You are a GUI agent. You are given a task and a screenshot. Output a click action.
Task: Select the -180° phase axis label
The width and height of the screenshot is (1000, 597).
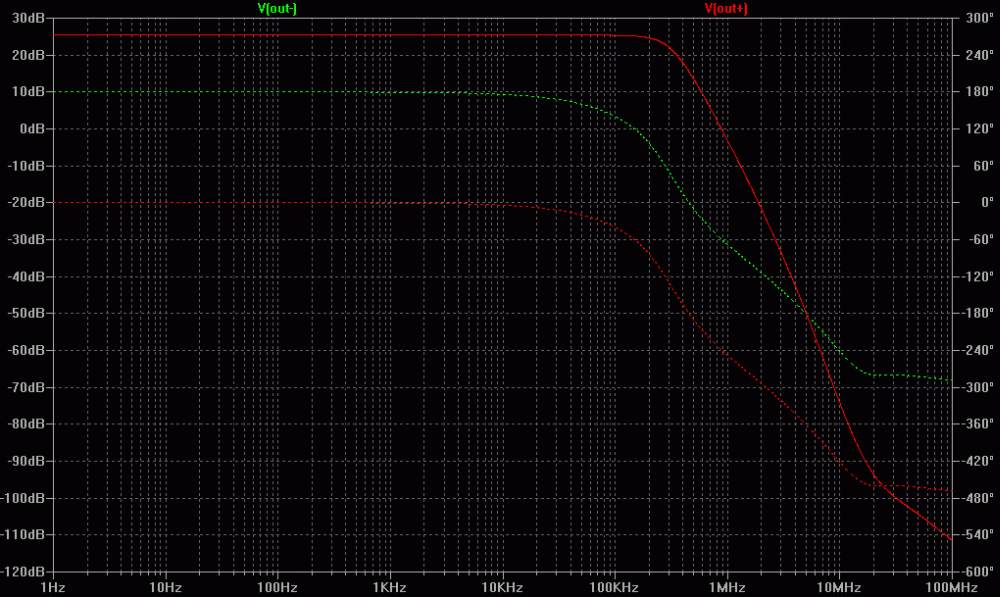[x=977, y=313]
